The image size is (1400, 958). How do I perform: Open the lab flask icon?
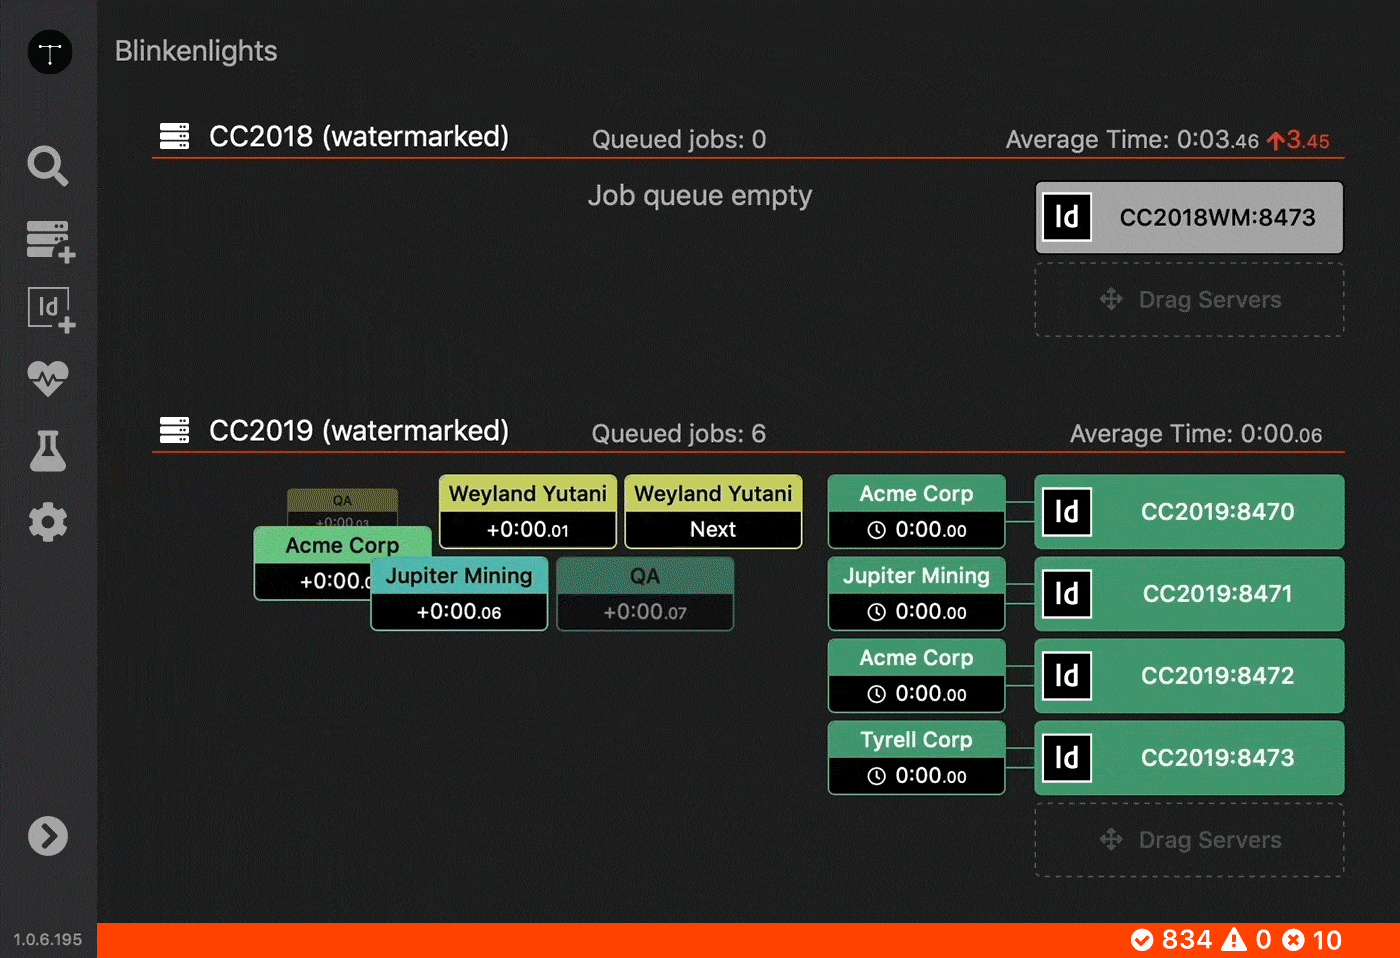[x=48, y=451]
